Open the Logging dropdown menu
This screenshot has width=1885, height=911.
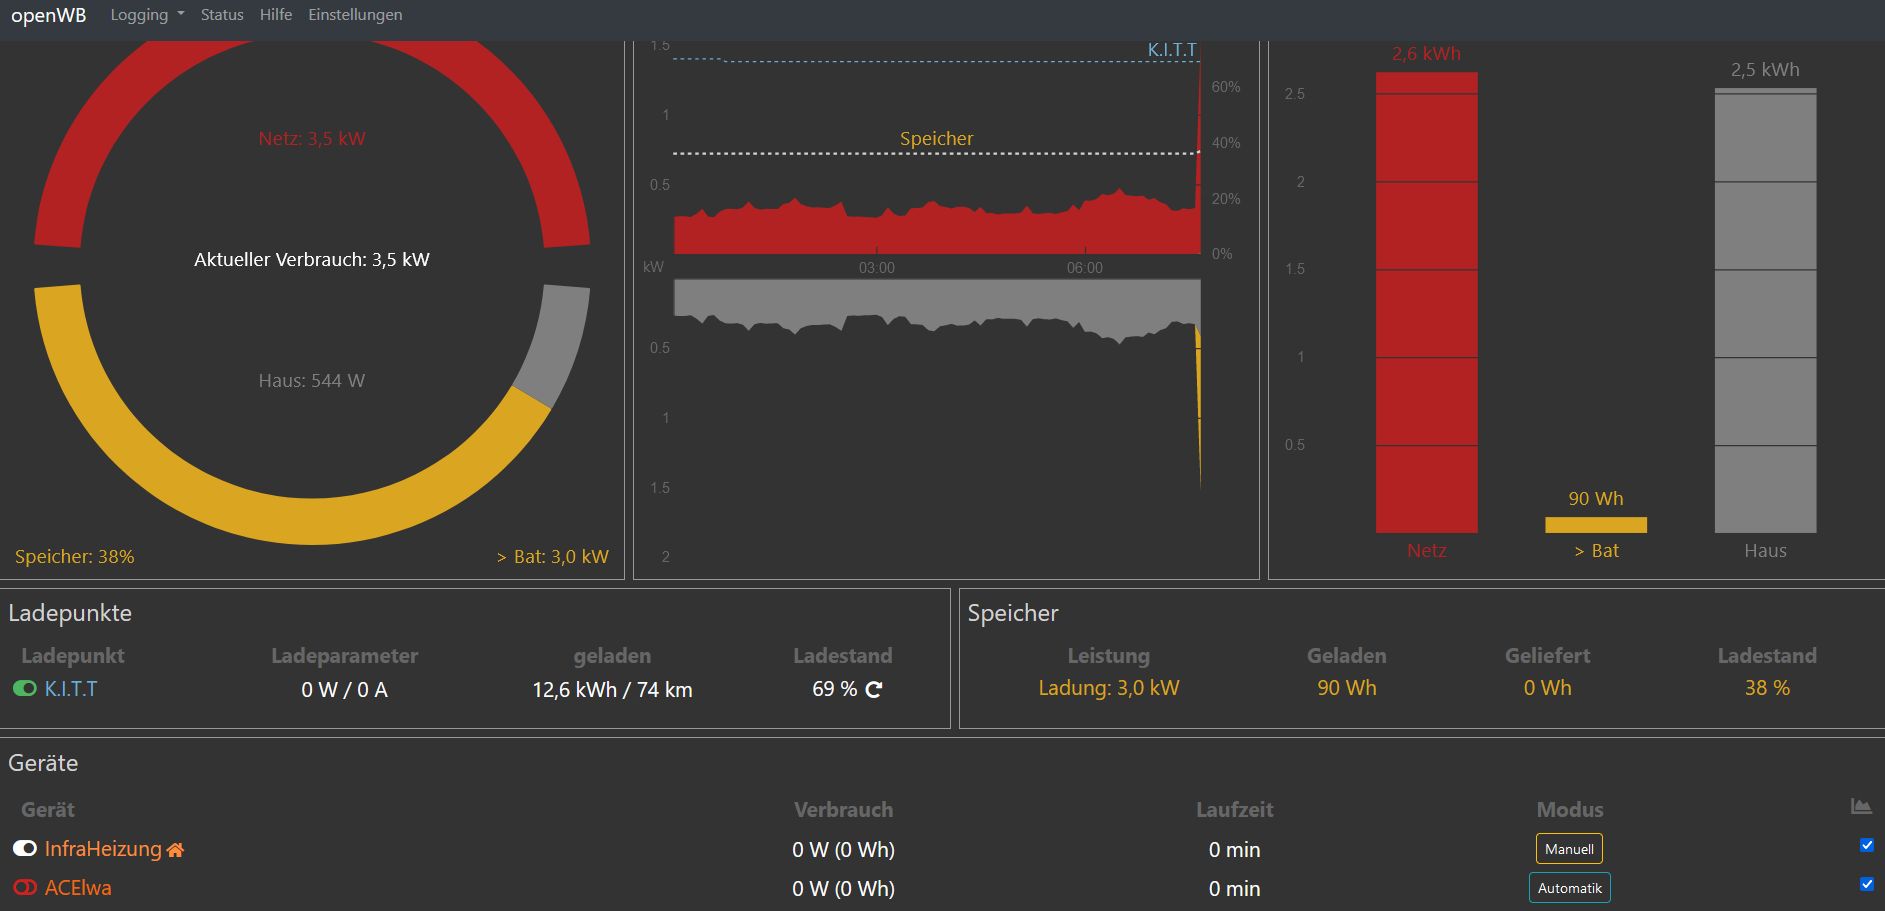click(147, 15)
